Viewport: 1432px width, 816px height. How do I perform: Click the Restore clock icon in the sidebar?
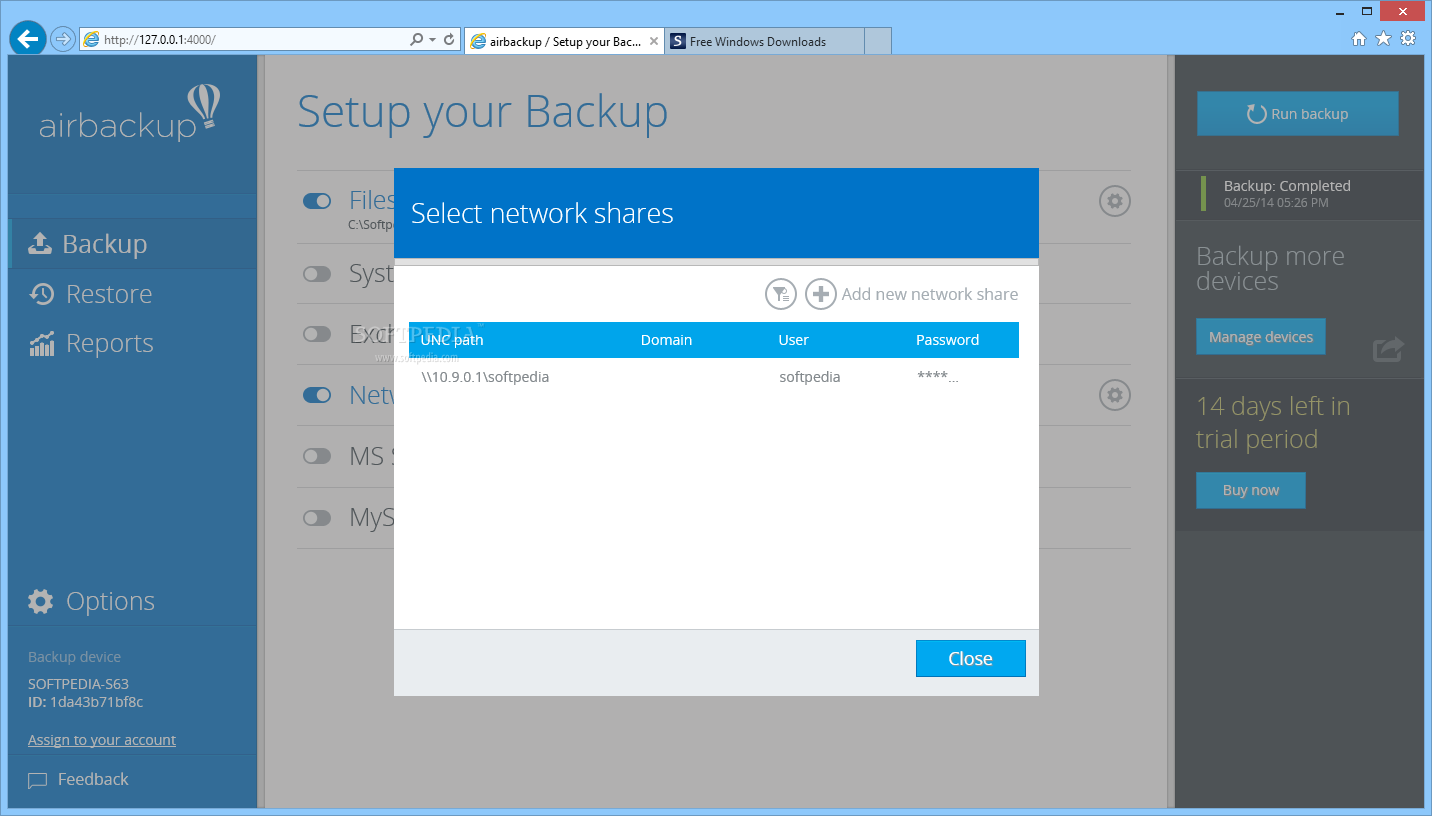tap(41, 294)
